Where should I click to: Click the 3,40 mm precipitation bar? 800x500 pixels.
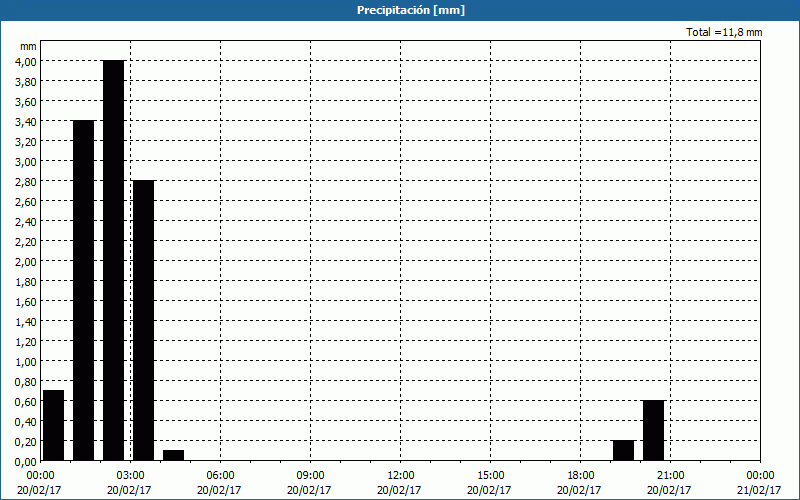coord(84,291)
